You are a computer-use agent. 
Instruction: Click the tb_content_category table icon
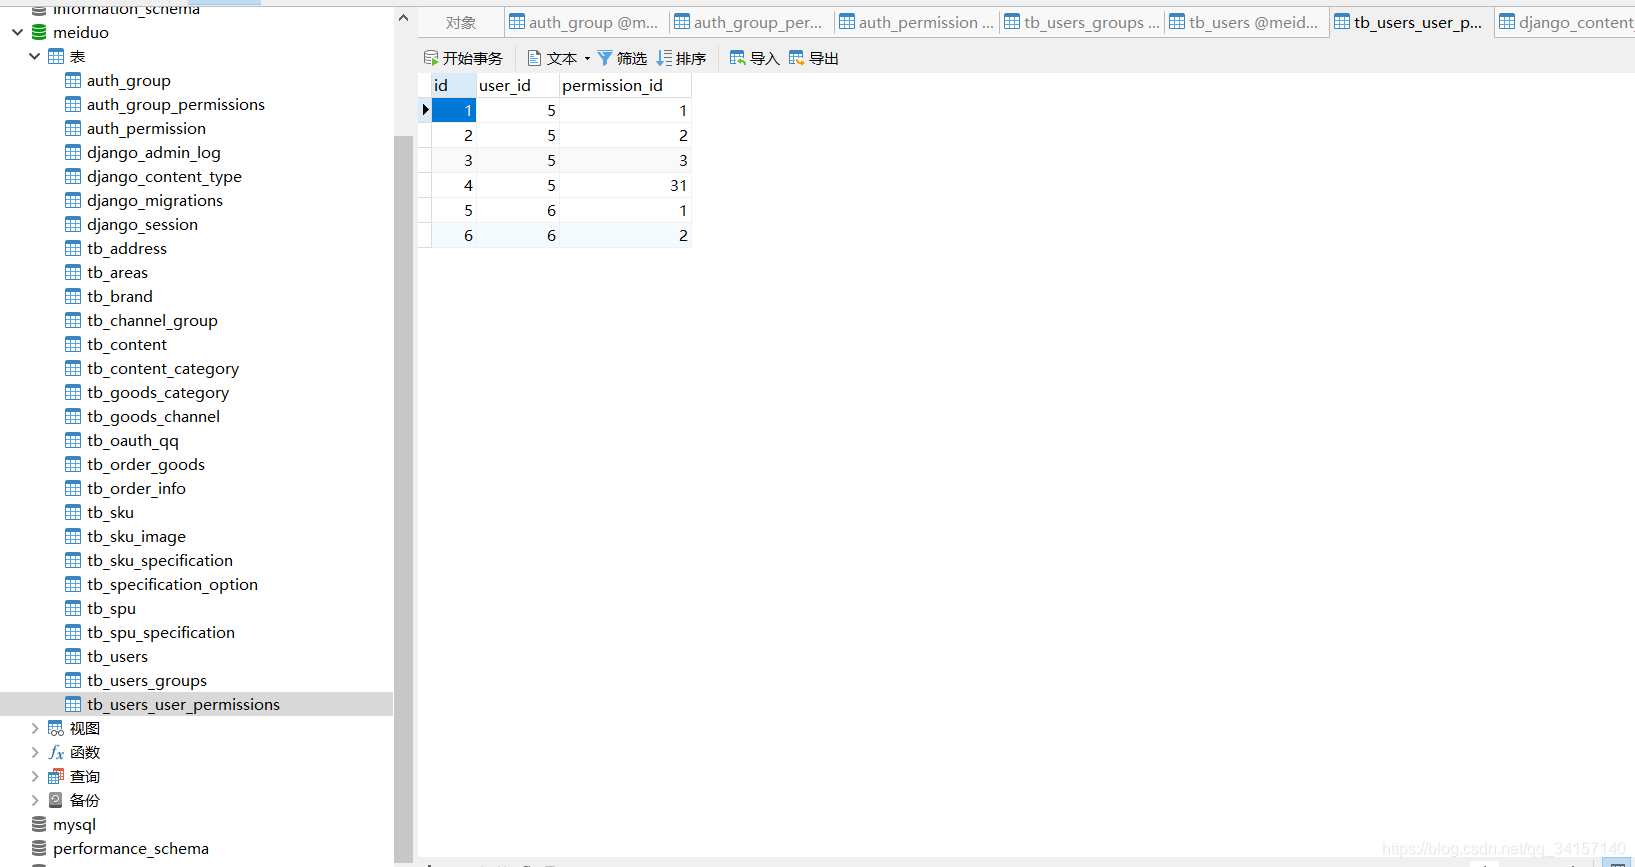point(73,368)
